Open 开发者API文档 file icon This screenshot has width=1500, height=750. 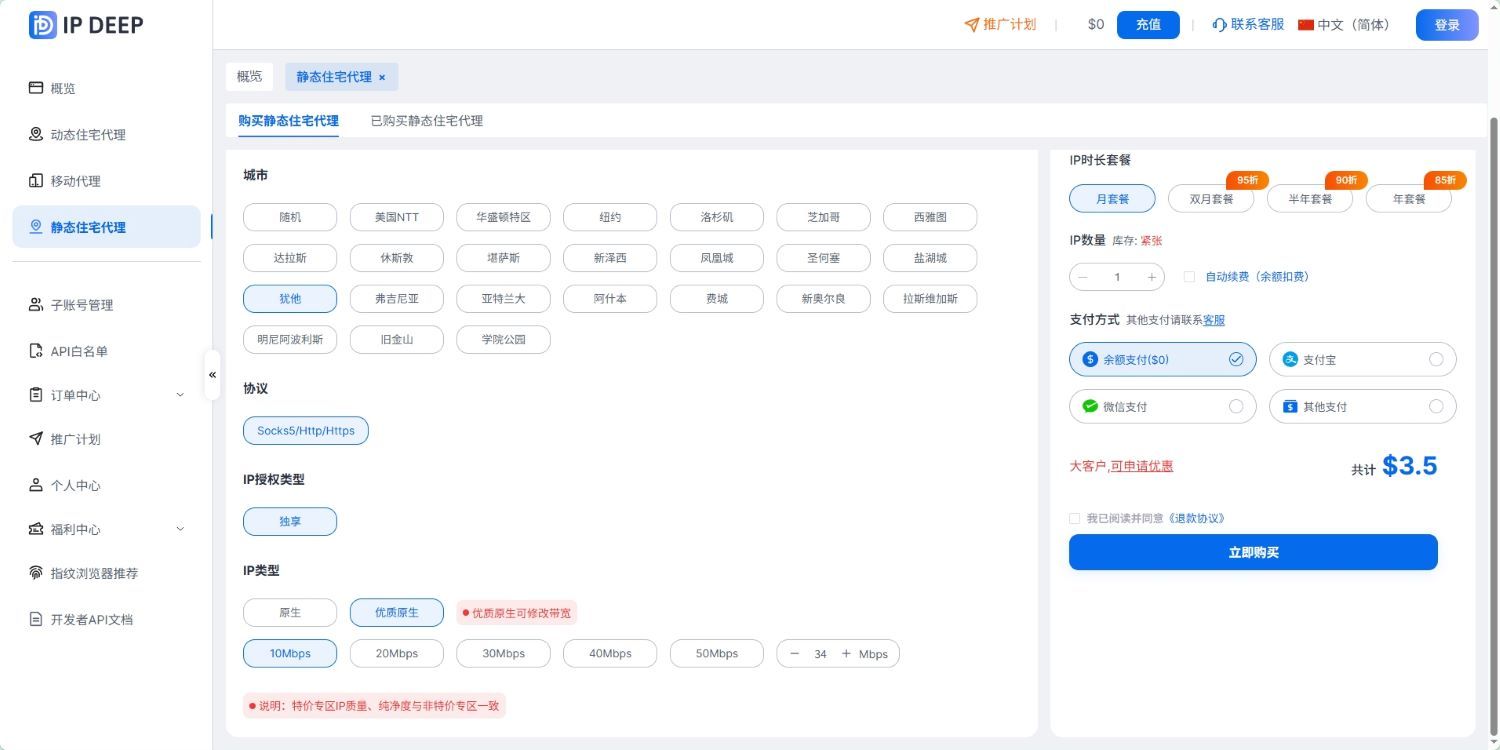pos(36,619)
